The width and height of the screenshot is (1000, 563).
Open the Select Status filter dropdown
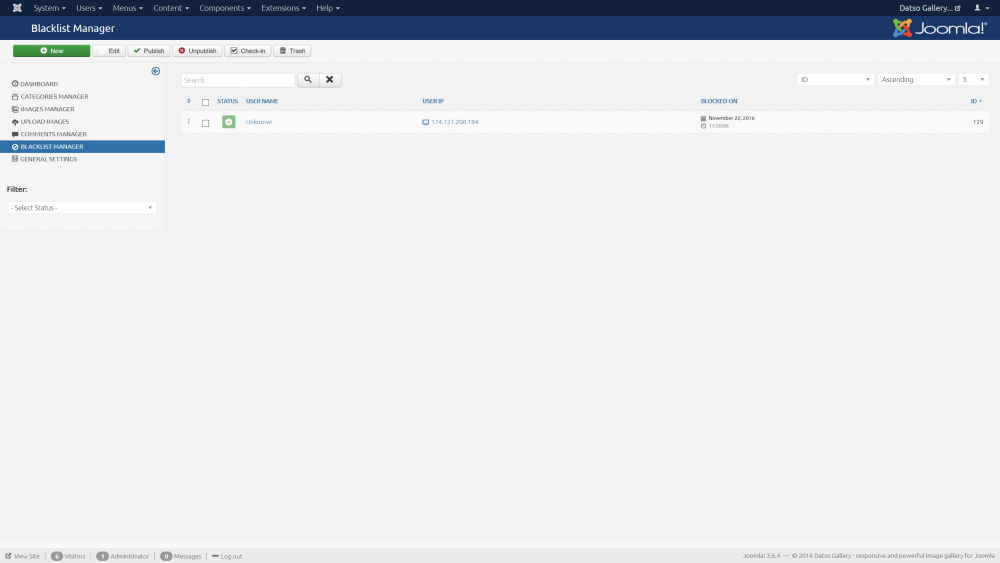(82, 208)
